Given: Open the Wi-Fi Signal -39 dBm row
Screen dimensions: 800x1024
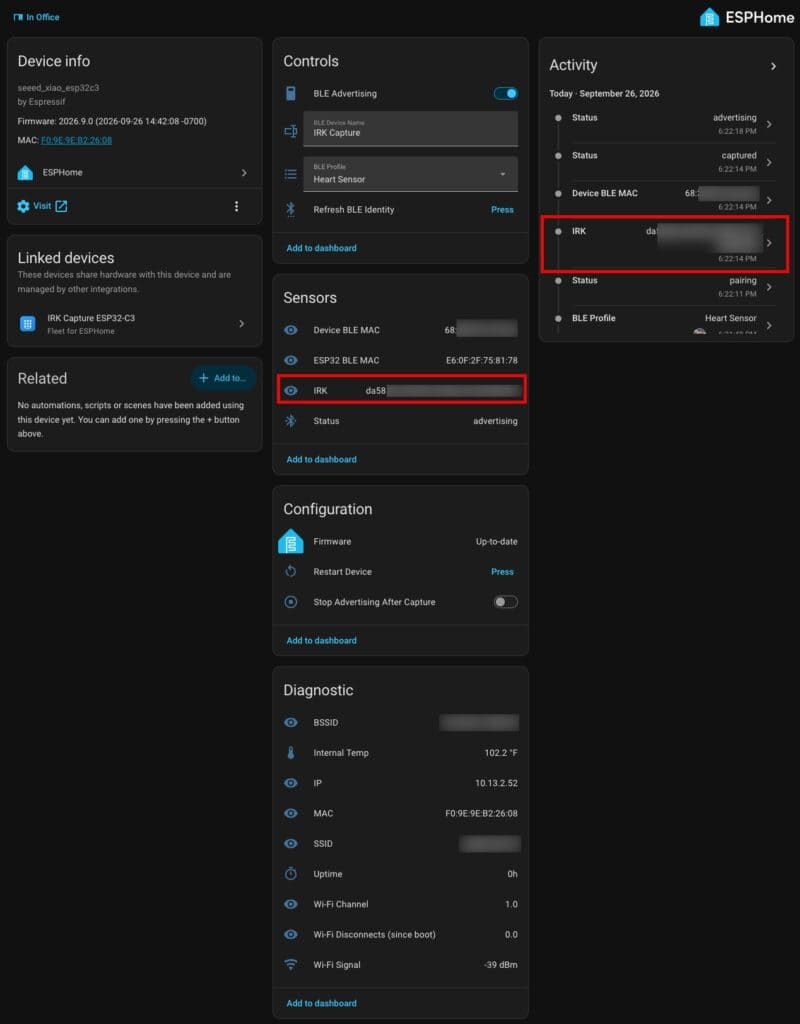Looking at the screenshot, I should pos(401,965).
